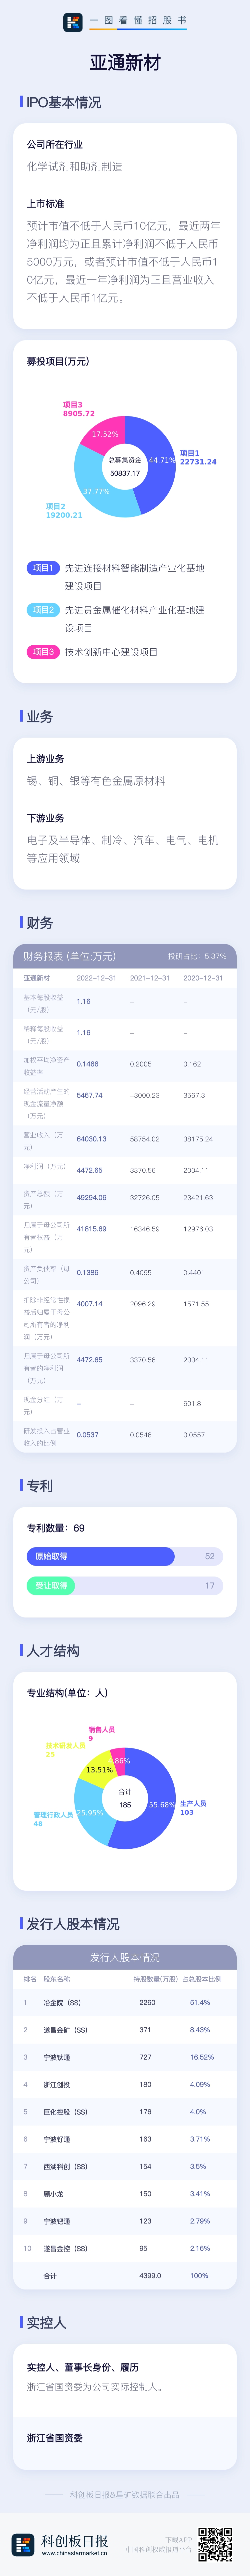250x2576 pixels.
Task: Click the 合计 185 center of staff chart
Action: [125, 1798]
